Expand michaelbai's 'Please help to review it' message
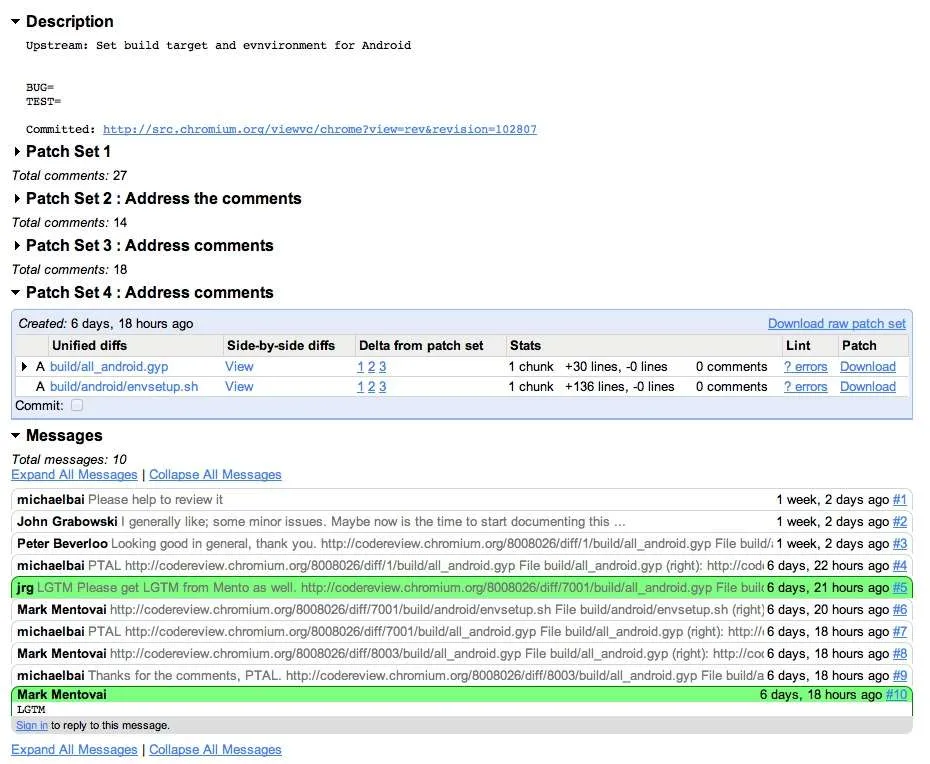930x764 pixels. 461,499
